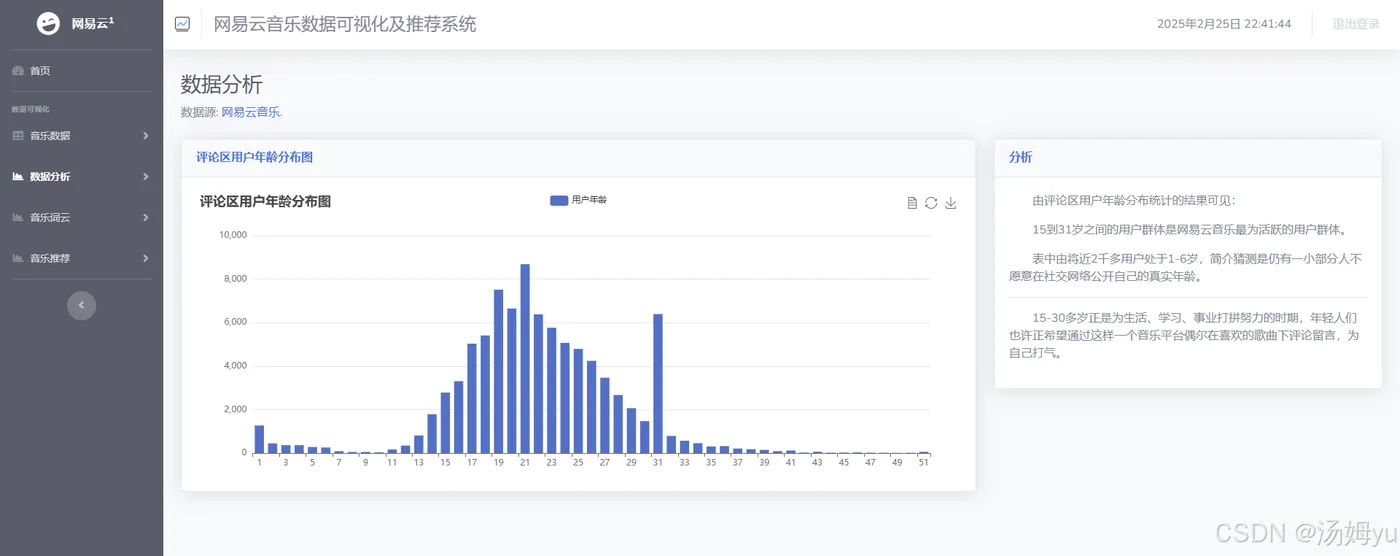
Task: Click the 8,000 y-axis label
Action: (235, 278)
